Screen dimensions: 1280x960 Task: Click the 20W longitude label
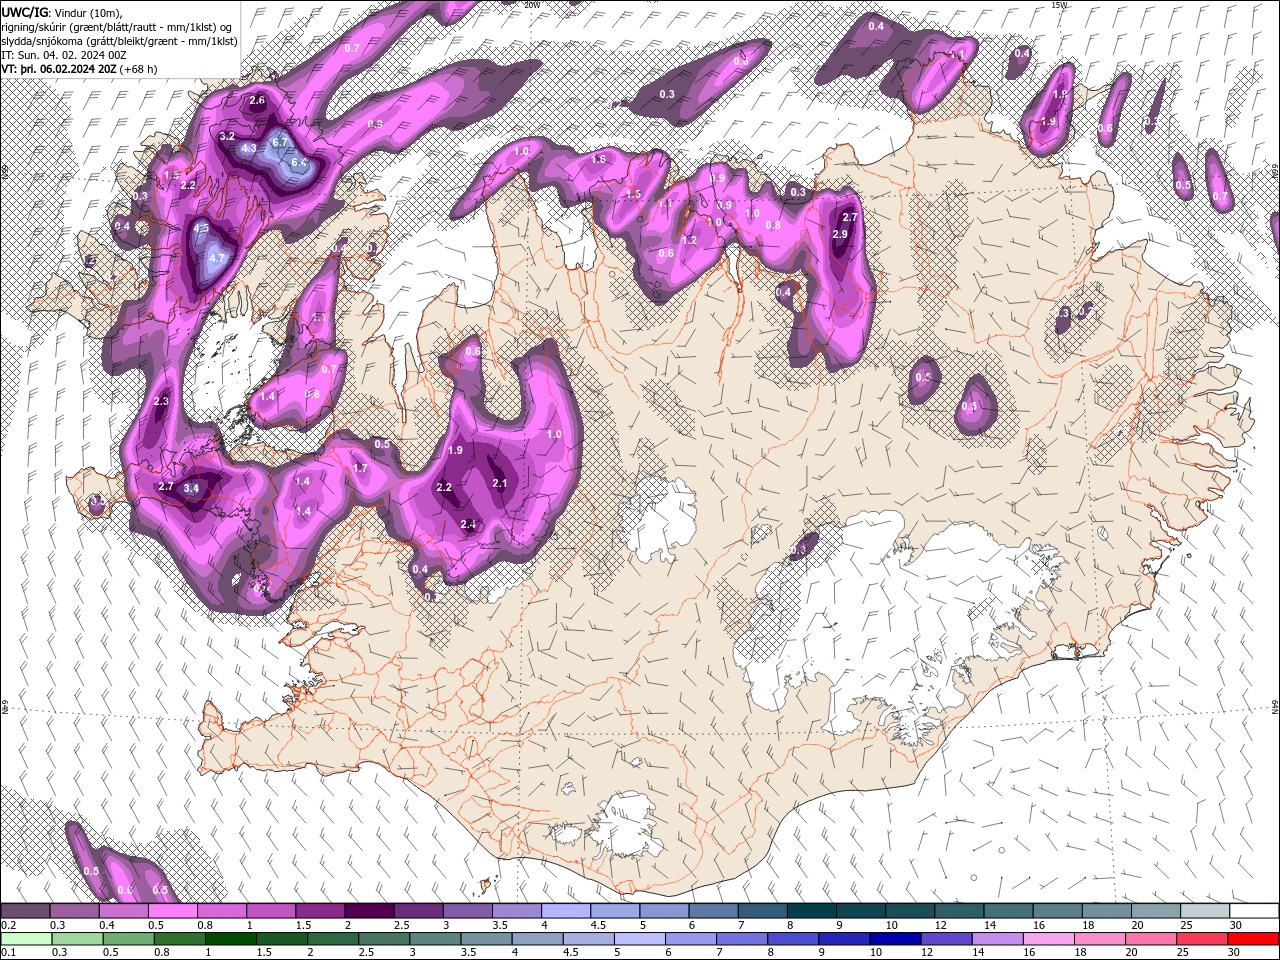click(x=532, y=5)
